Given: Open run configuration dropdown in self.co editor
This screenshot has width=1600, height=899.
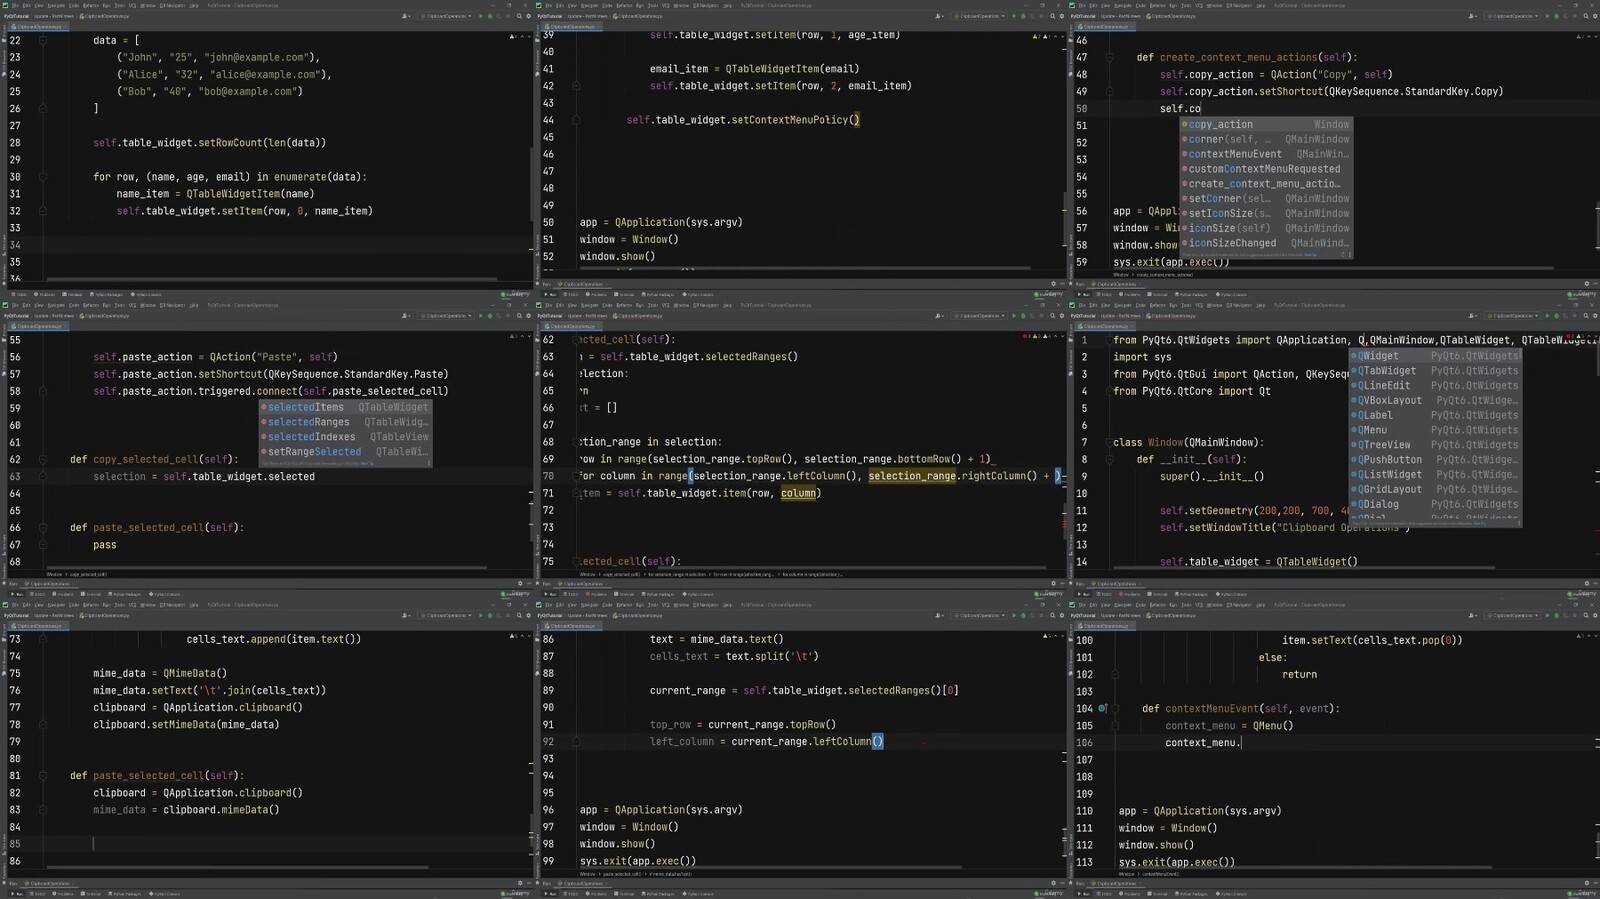Looking at the screenshot, I should tap(1513, 16).
